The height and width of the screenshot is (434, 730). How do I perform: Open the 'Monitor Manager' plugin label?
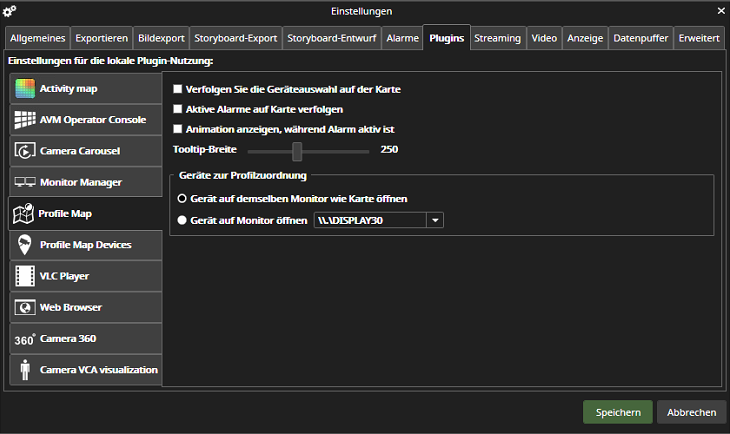[x=81, y=182]
